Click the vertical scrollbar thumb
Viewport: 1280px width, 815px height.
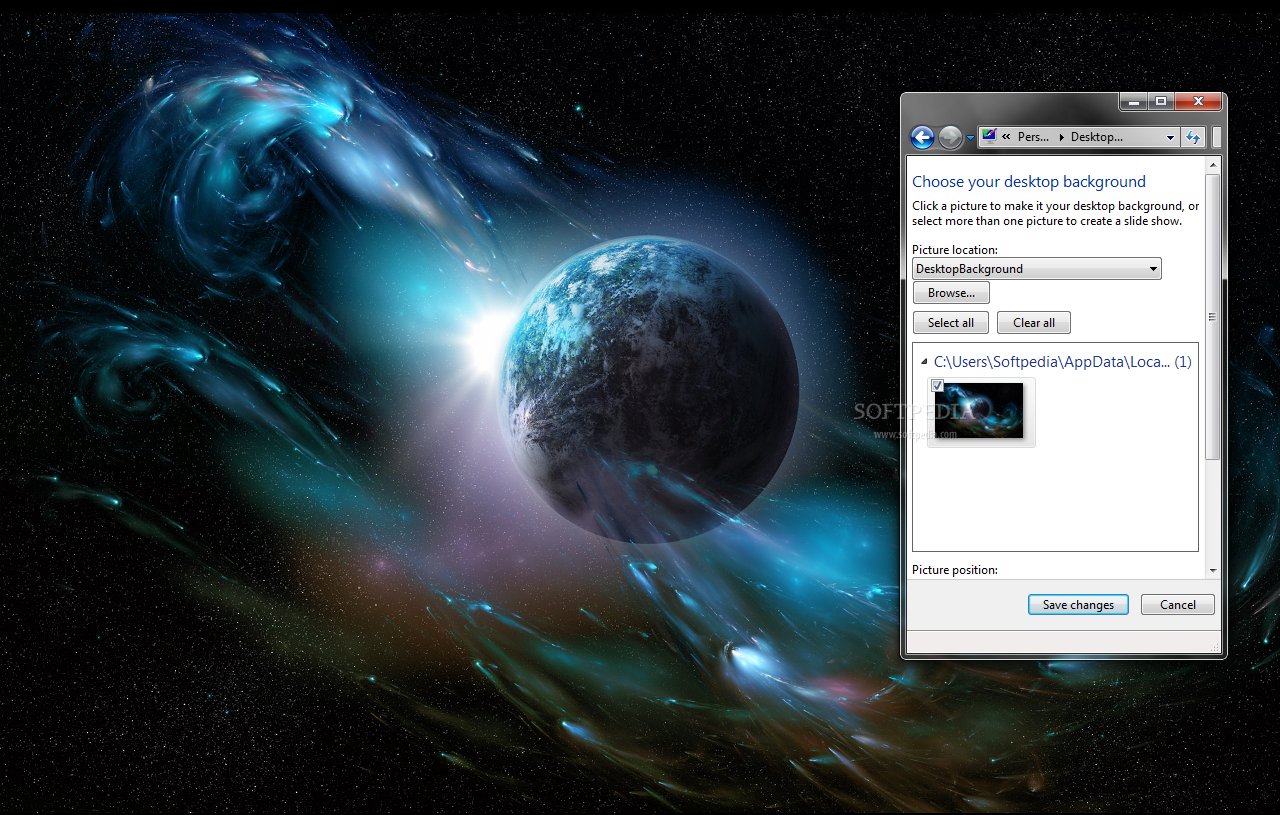click(x=1213, y=317)
